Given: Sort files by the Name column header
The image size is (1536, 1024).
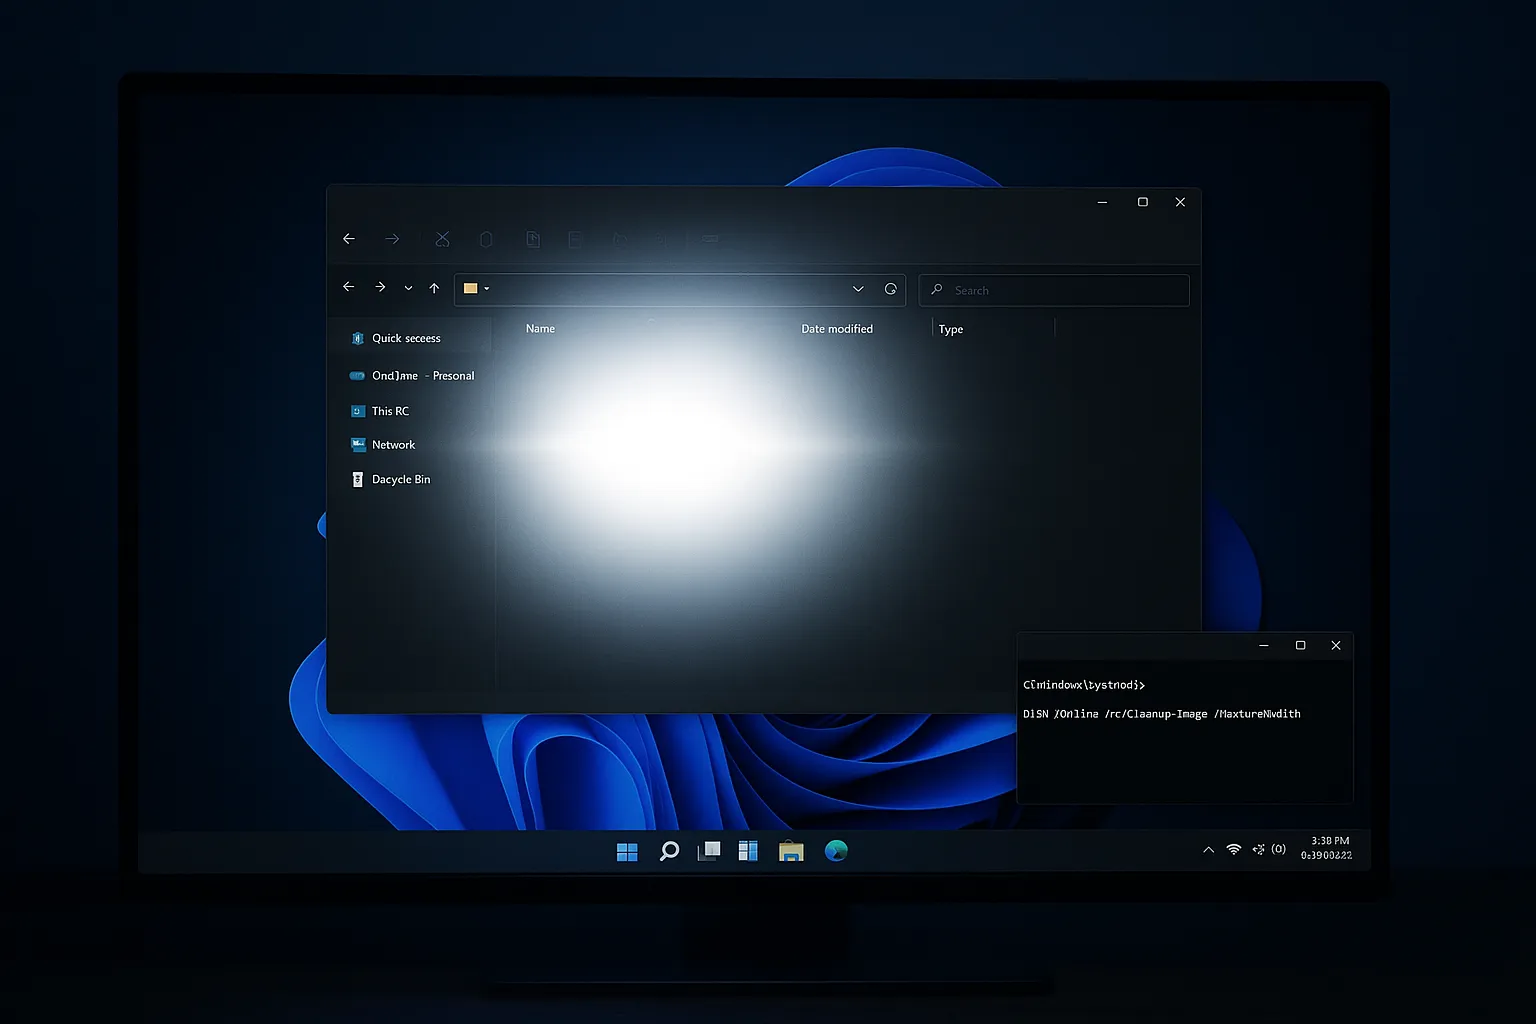Looking at the screenshot, I should (x=540, y=328).
